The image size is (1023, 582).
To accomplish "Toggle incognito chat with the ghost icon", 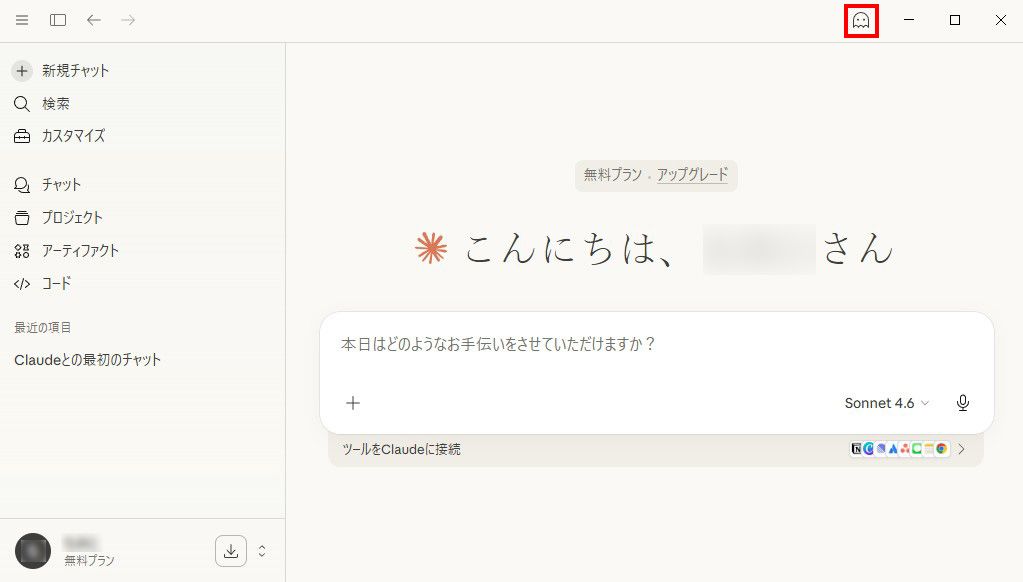I will [x=860, y=19].
